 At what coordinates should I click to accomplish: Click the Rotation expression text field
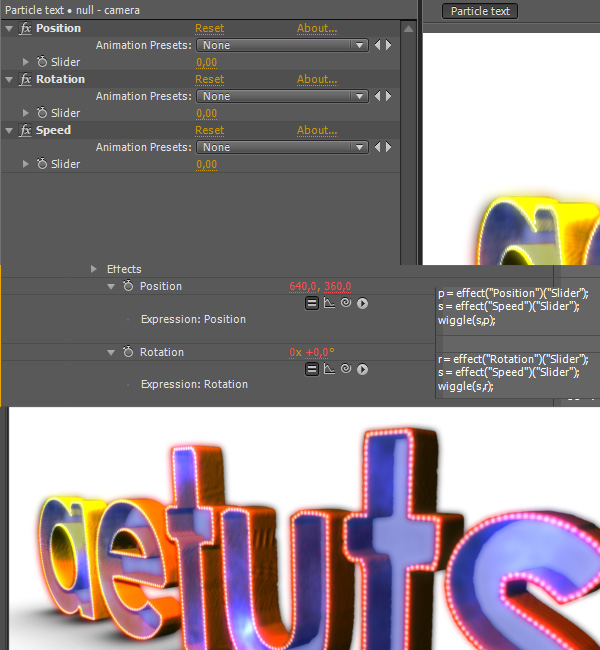pos(517,376)
